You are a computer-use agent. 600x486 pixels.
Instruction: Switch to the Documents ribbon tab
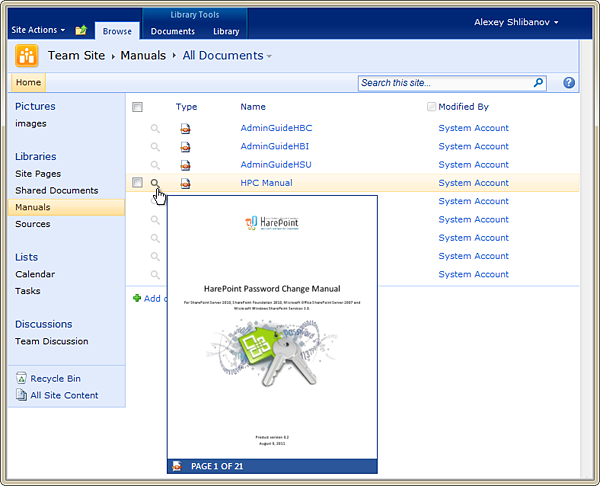[x=173, y=32]
